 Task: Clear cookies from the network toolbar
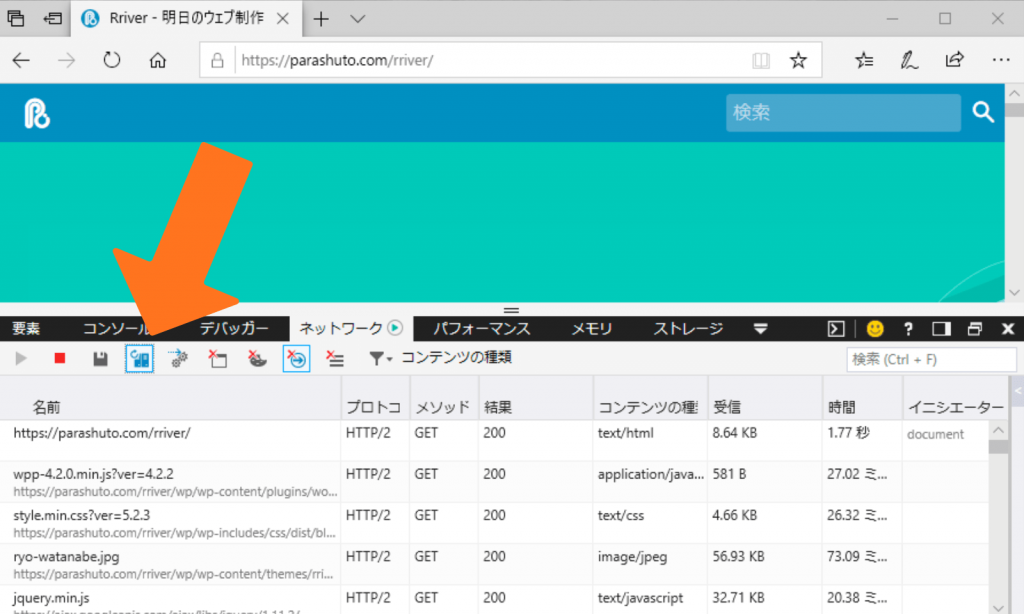[257, 358]
